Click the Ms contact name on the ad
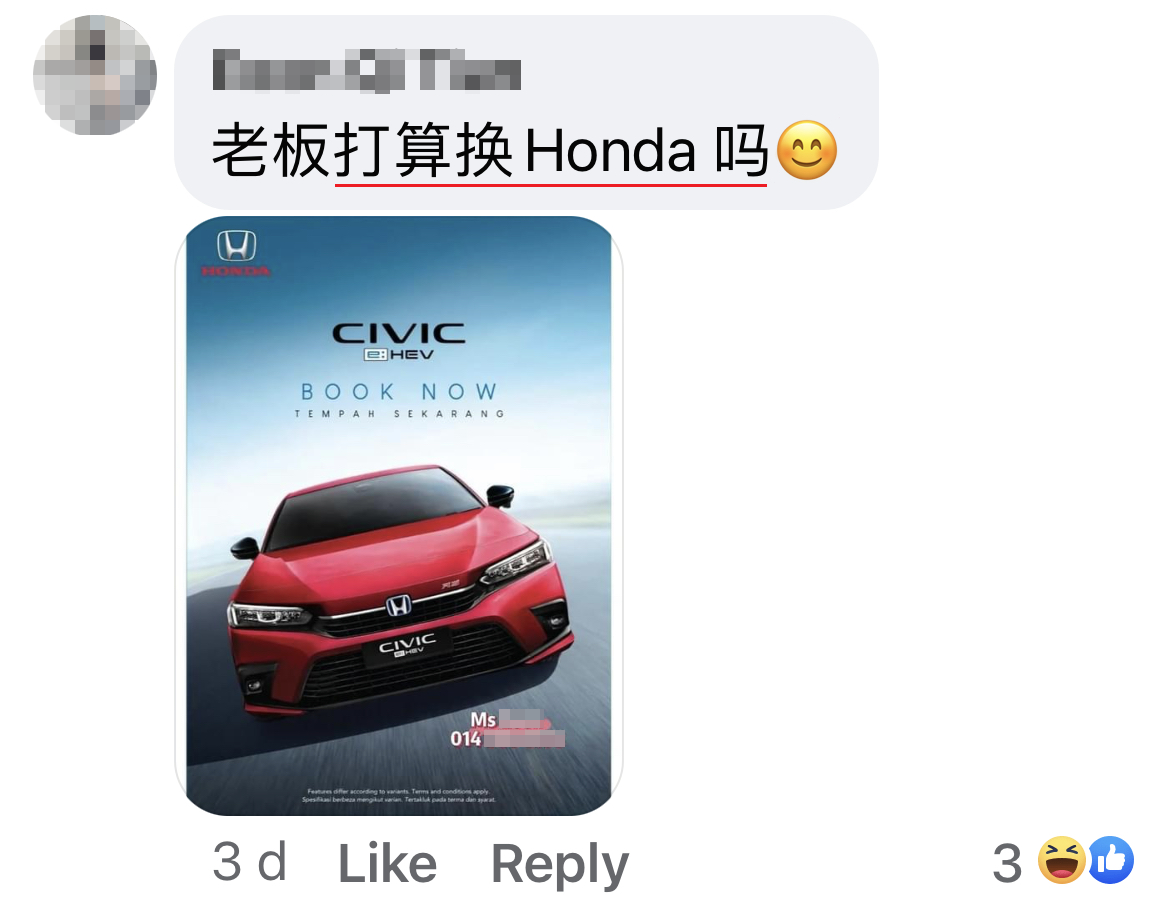 click(510, 719)
